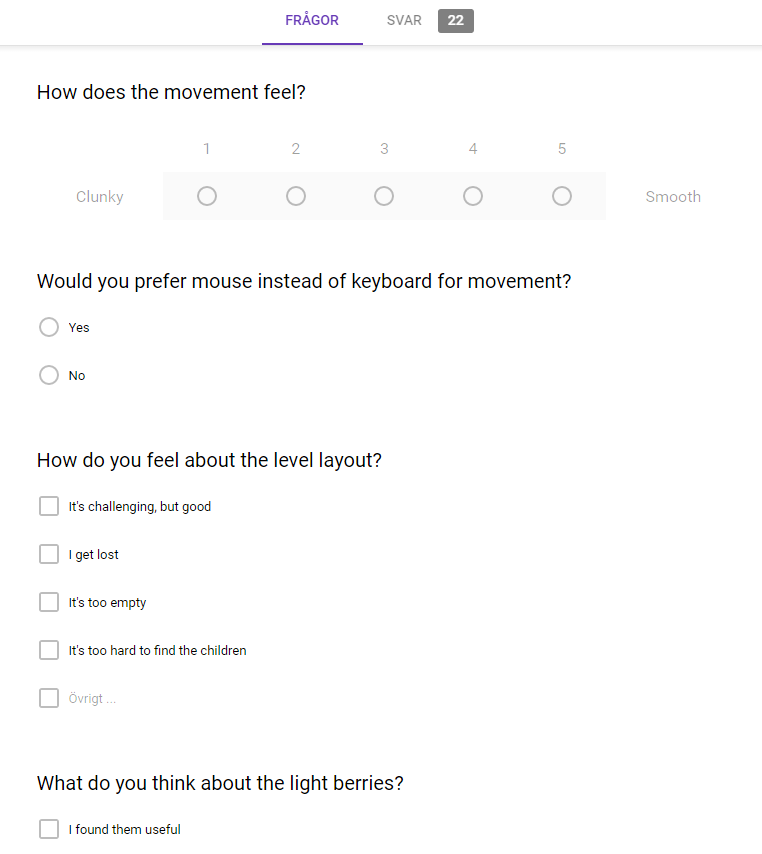Click the 22 responses count badge
This screenshot has height=854, width=762.
pos(455,20)
